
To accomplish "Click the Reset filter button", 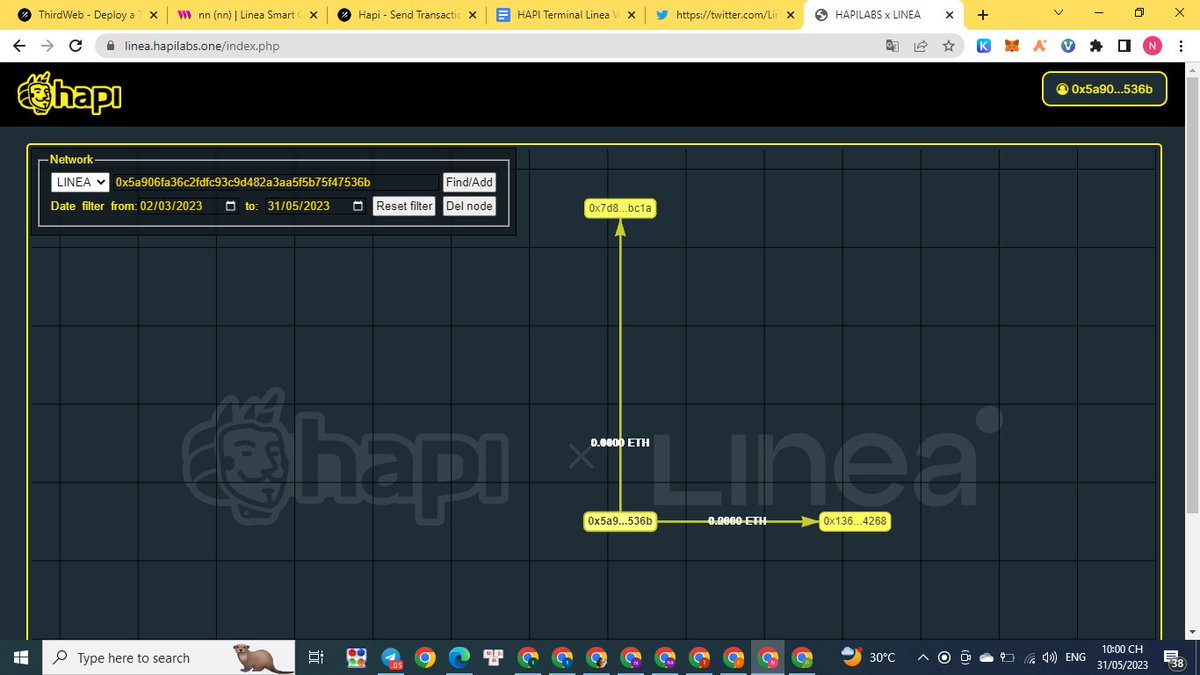I will click(403, 206).
